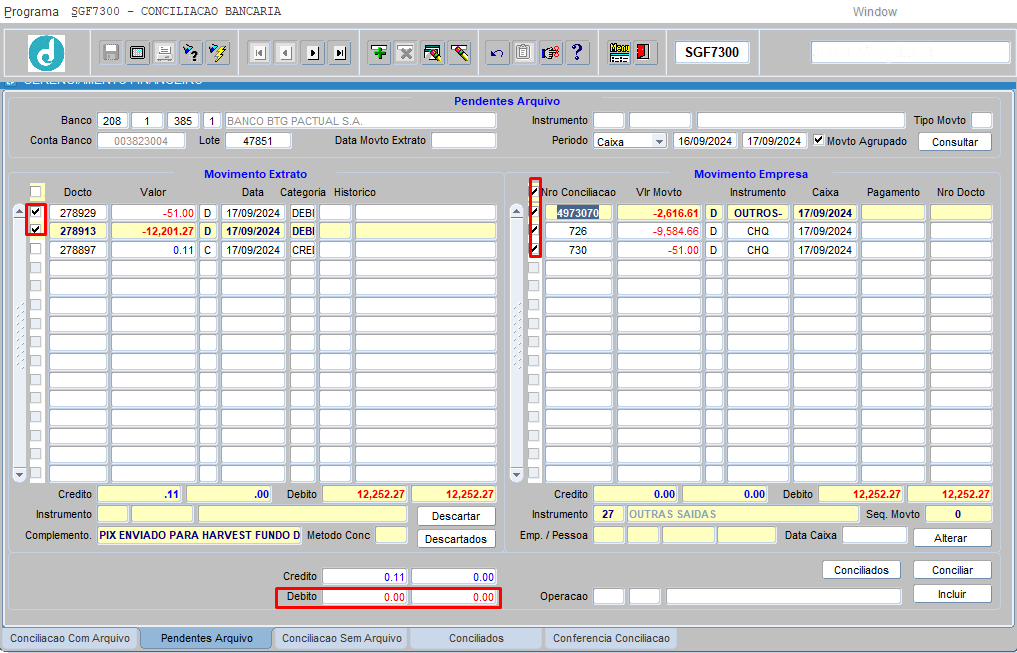This screenshot has height=653, width=1017.
Task: Click the Lote field showing 47851
Action: click(x=258, y=141)
